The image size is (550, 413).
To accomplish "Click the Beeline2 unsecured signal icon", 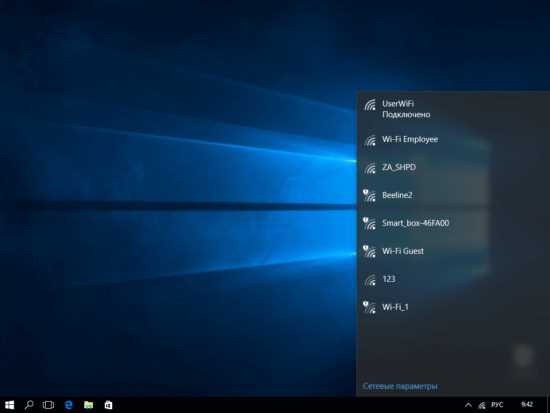I will [x=369, y=195].
